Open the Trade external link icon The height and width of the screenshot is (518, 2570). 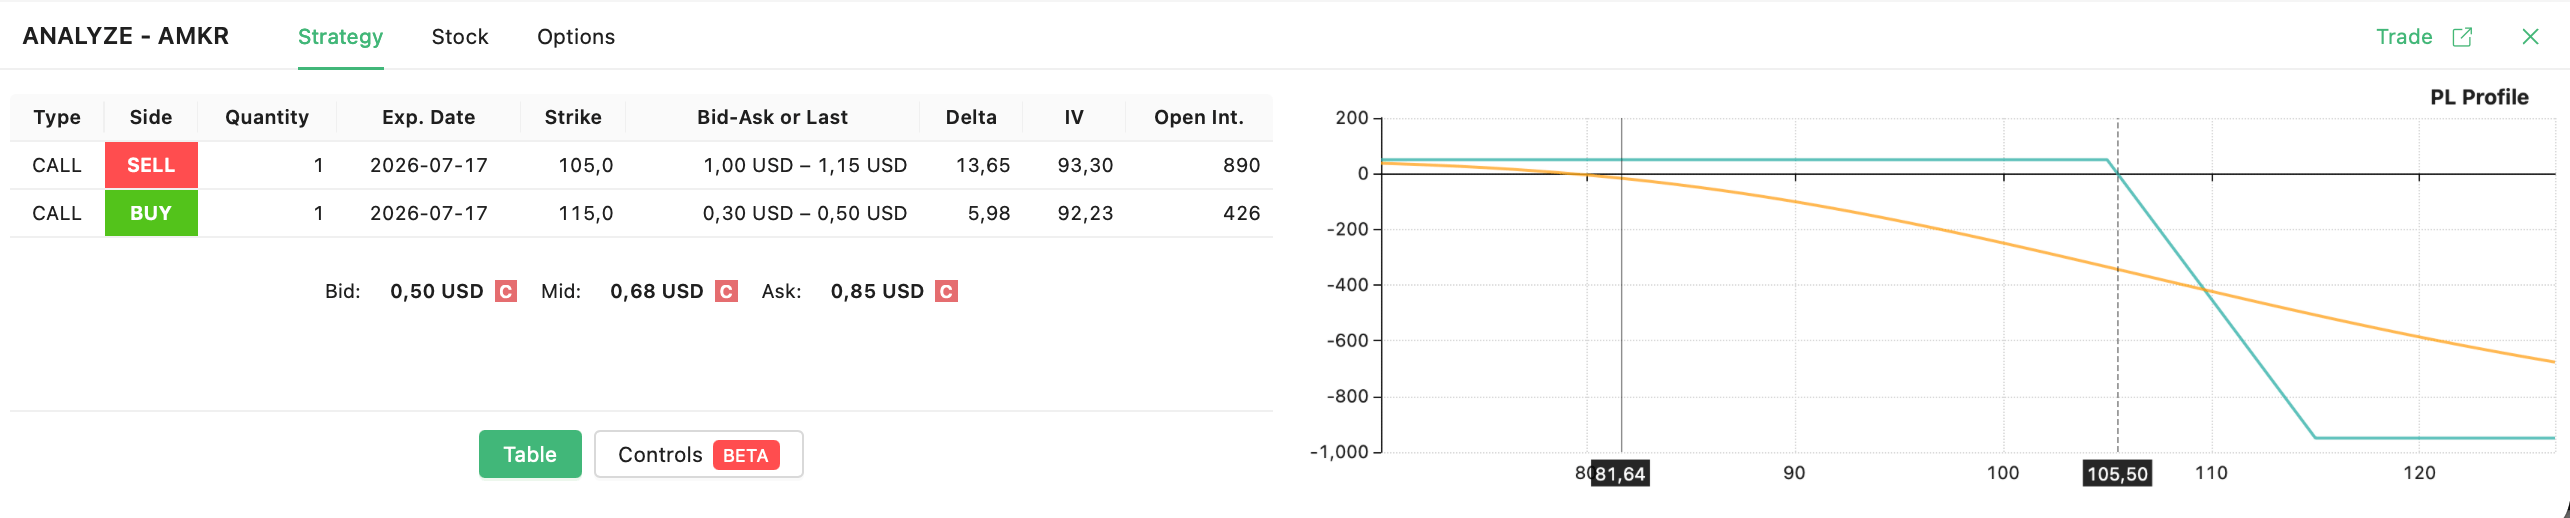click(2462, 37)
